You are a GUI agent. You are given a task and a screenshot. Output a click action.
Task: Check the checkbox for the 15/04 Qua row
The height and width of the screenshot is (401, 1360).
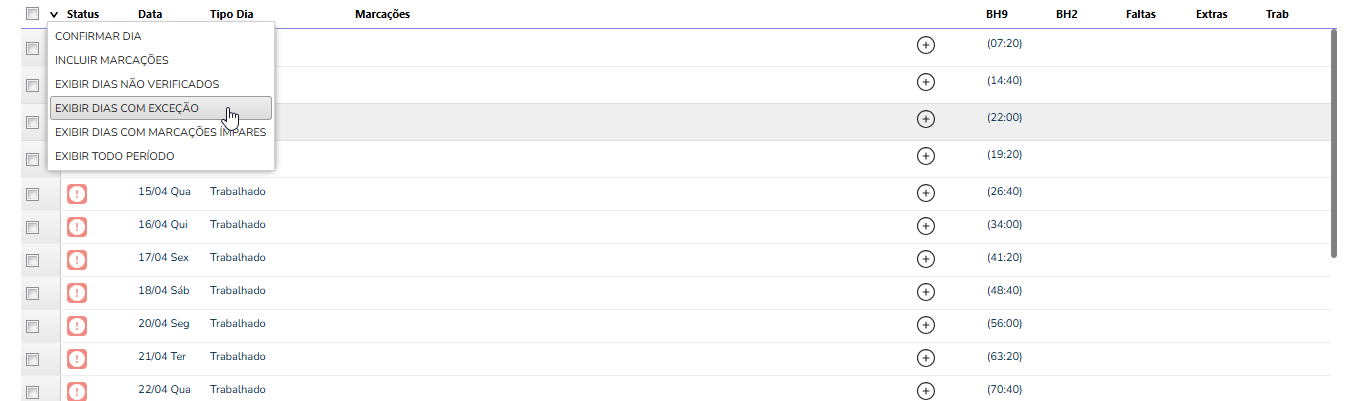coord(32,194)
